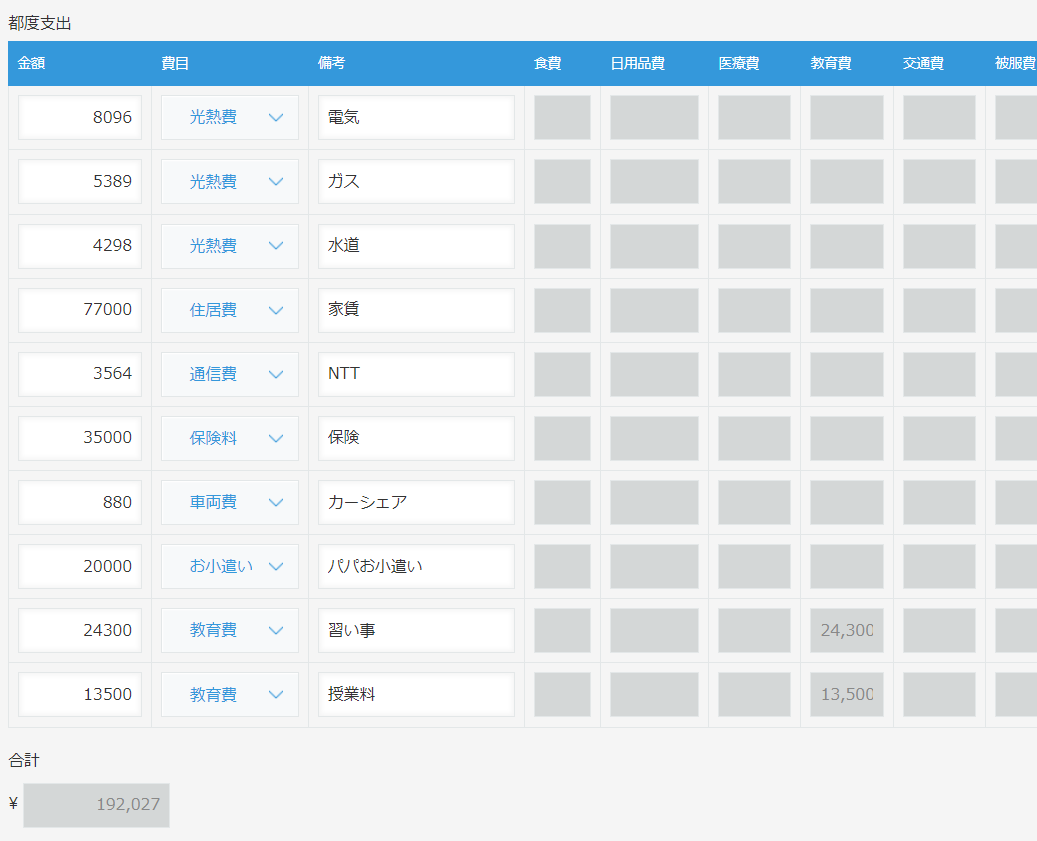Click the 家賃 remarks field
The image size is (1037, 841).
click(x=416, y=309)
